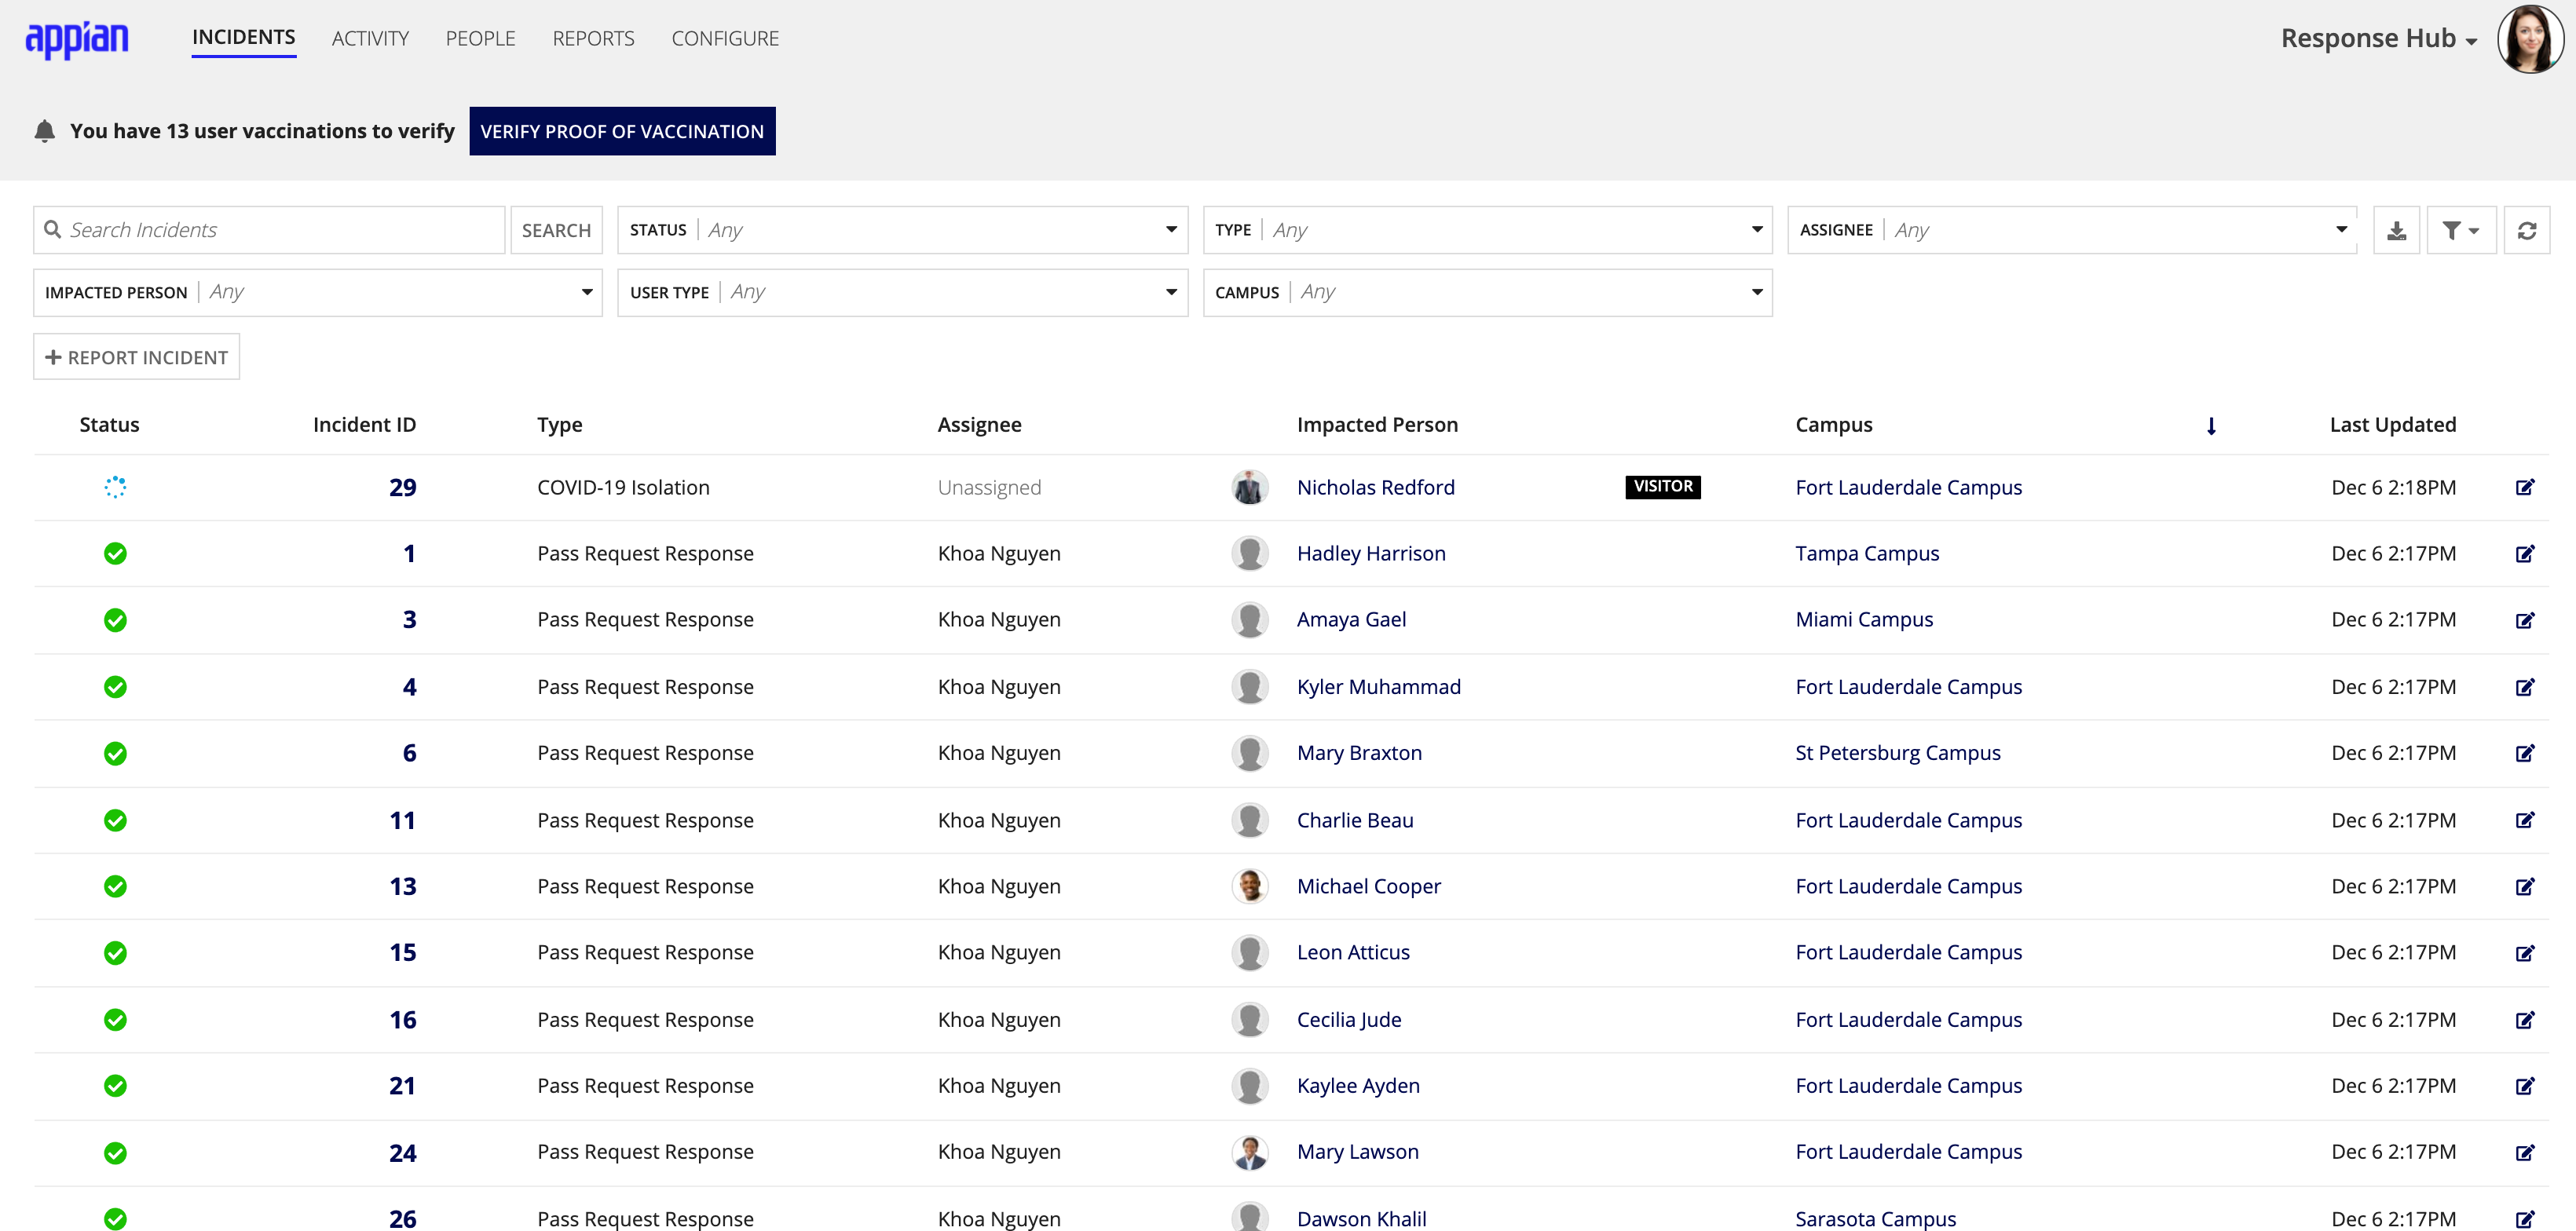Open Nicholas Redford's profile link

(1375, 487)
